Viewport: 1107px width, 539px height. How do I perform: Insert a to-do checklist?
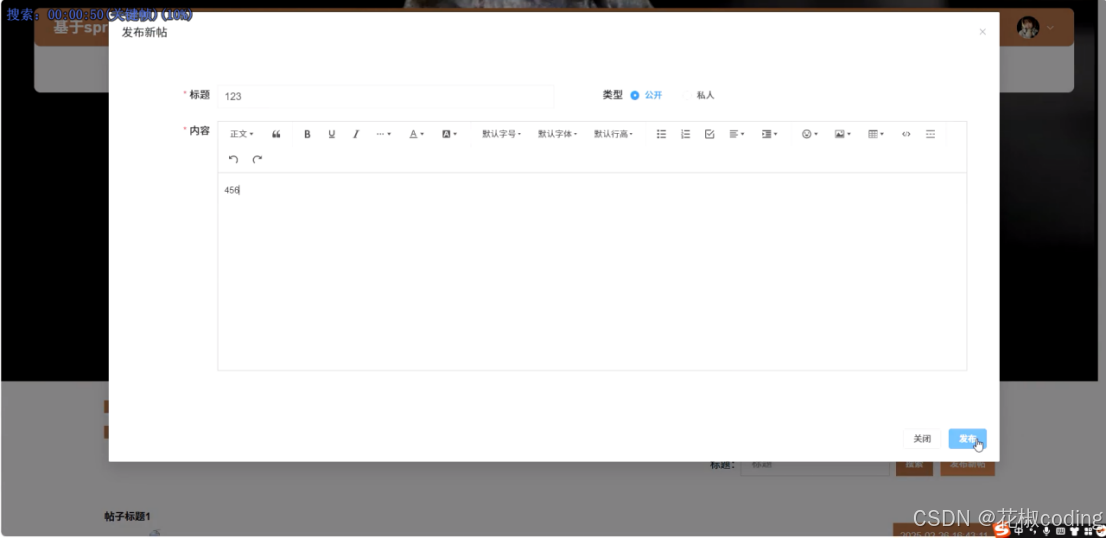point(710,134)
